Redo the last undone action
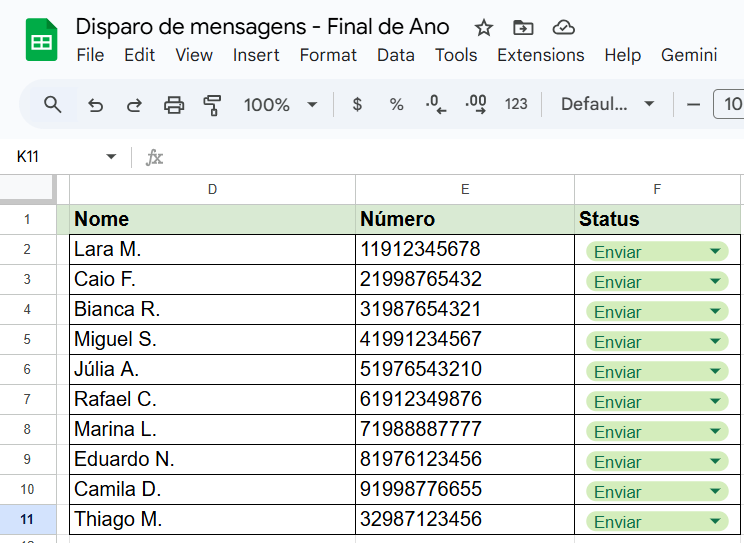Screen dimensions: 744x543 coord(134,104)
